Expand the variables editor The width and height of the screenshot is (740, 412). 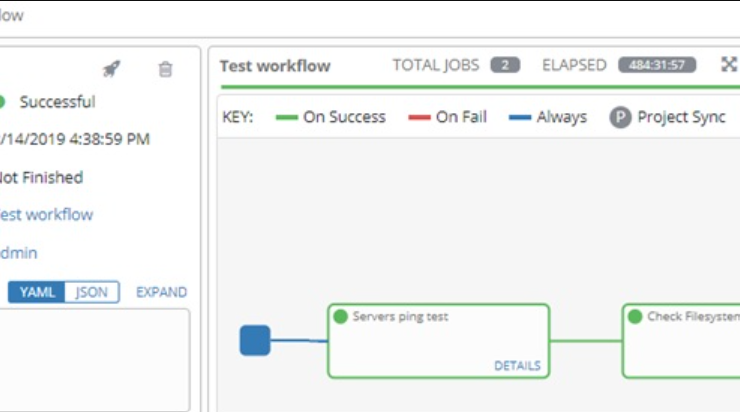tap(161, 292)
